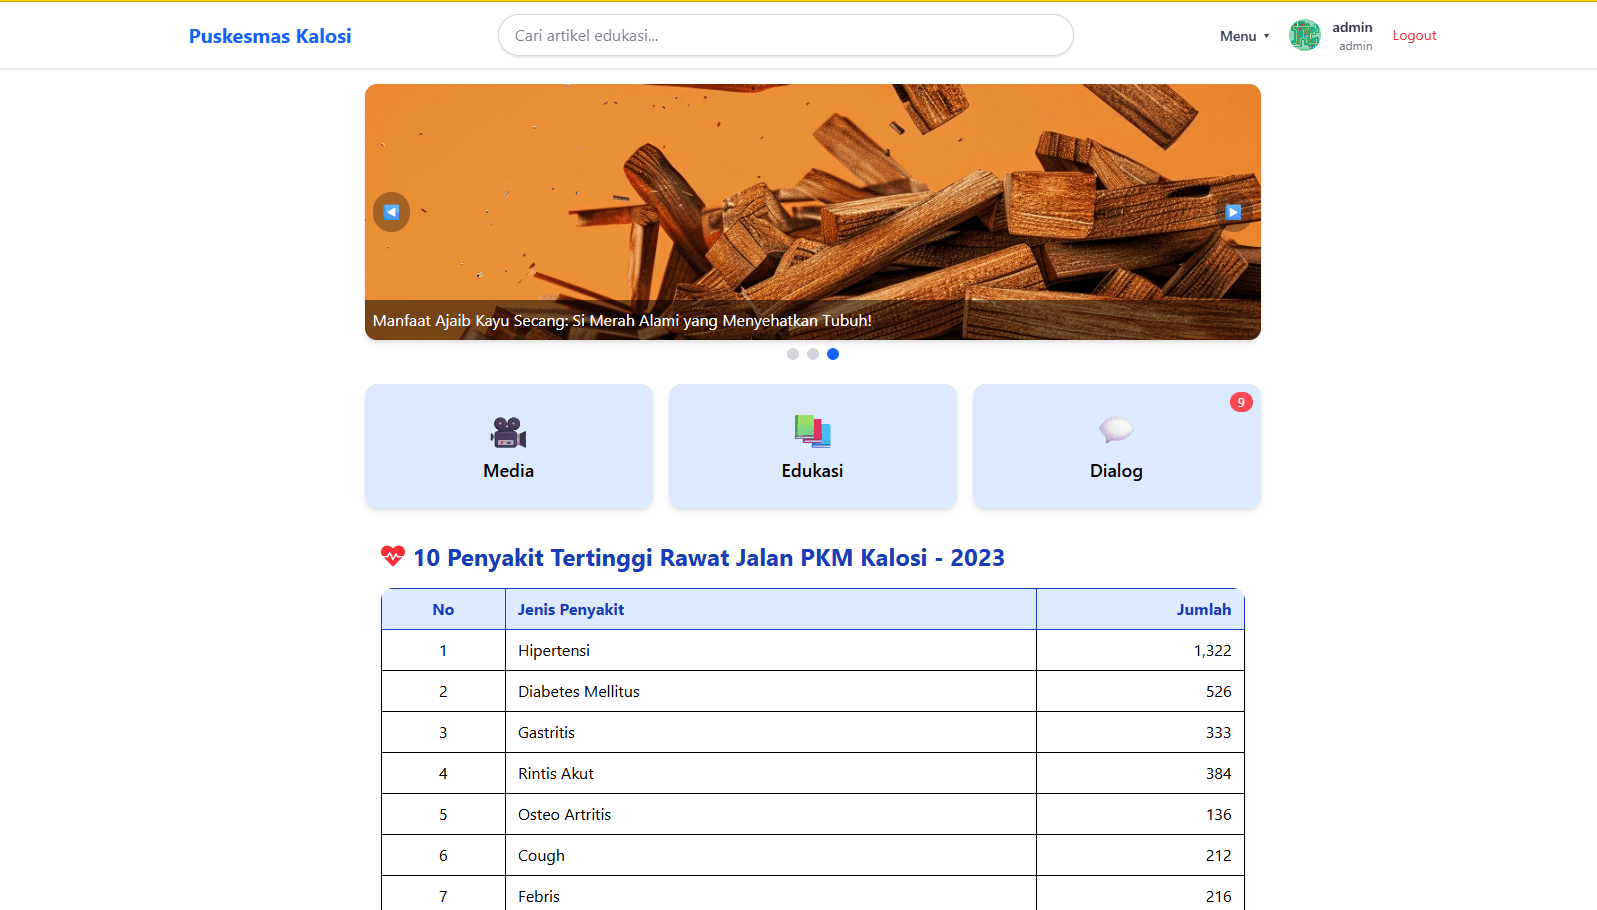Click admin username text
Viewport: 1597px width, 910px height.
click(1352, 27)
